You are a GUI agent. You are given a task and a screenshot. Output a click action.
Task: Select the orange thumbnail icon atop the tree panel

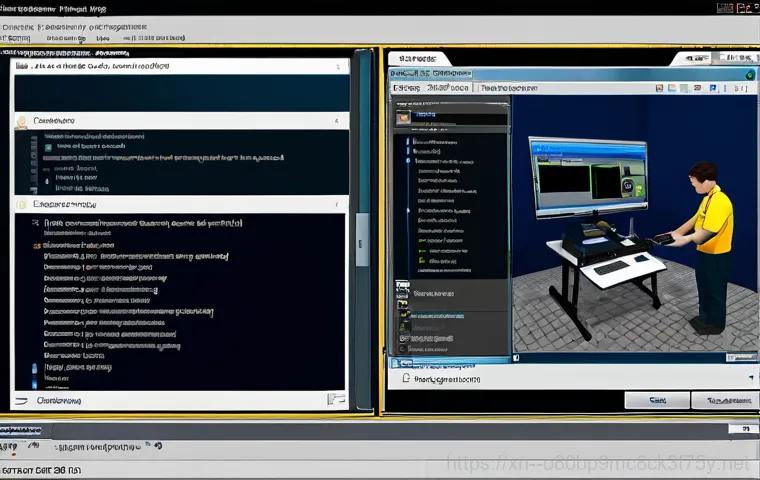coord(403,117)
